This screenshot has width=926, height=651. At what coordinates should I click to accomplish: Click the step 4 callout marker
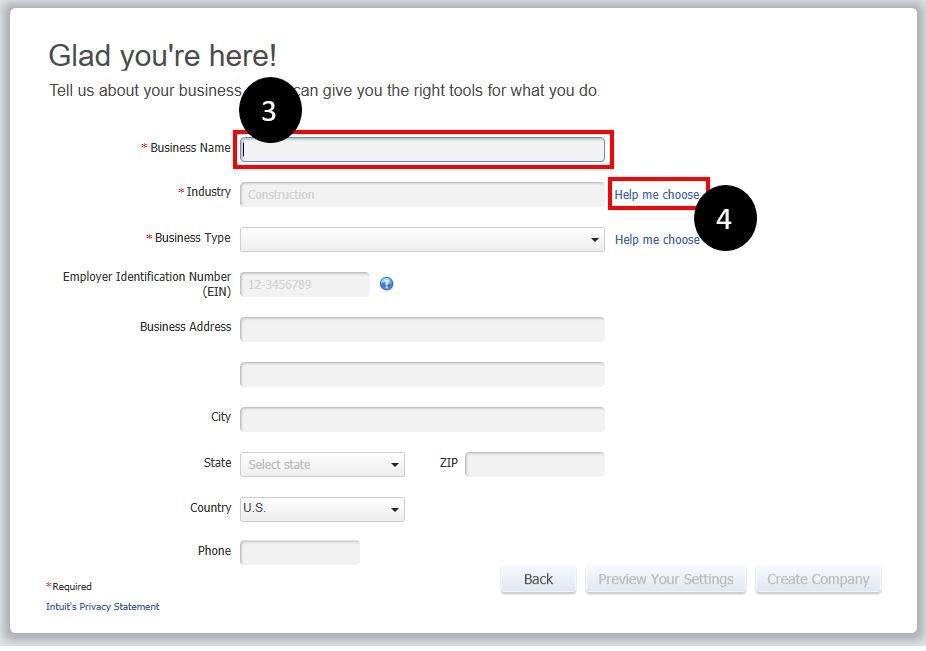pos(724,218)
